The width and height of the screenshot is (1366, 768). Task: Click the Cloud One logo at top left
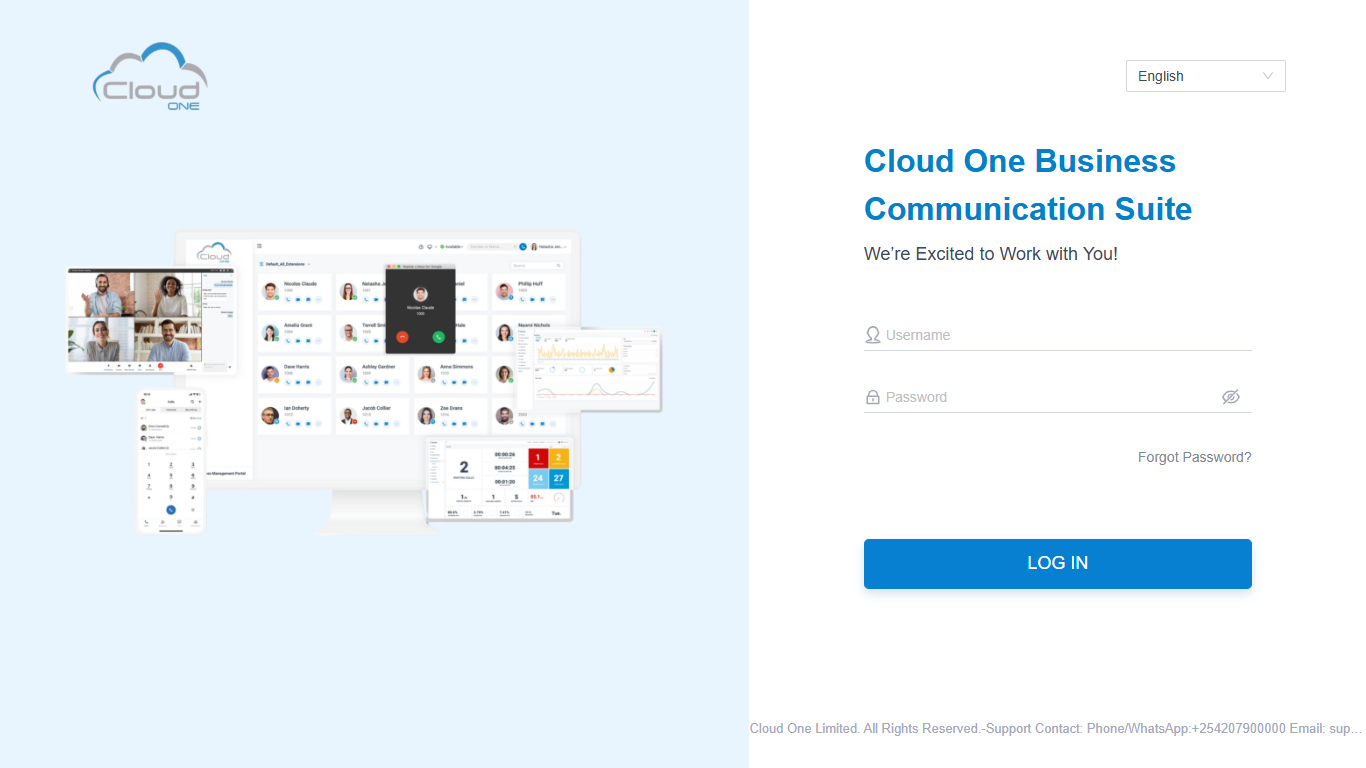[x=150, y=76]
